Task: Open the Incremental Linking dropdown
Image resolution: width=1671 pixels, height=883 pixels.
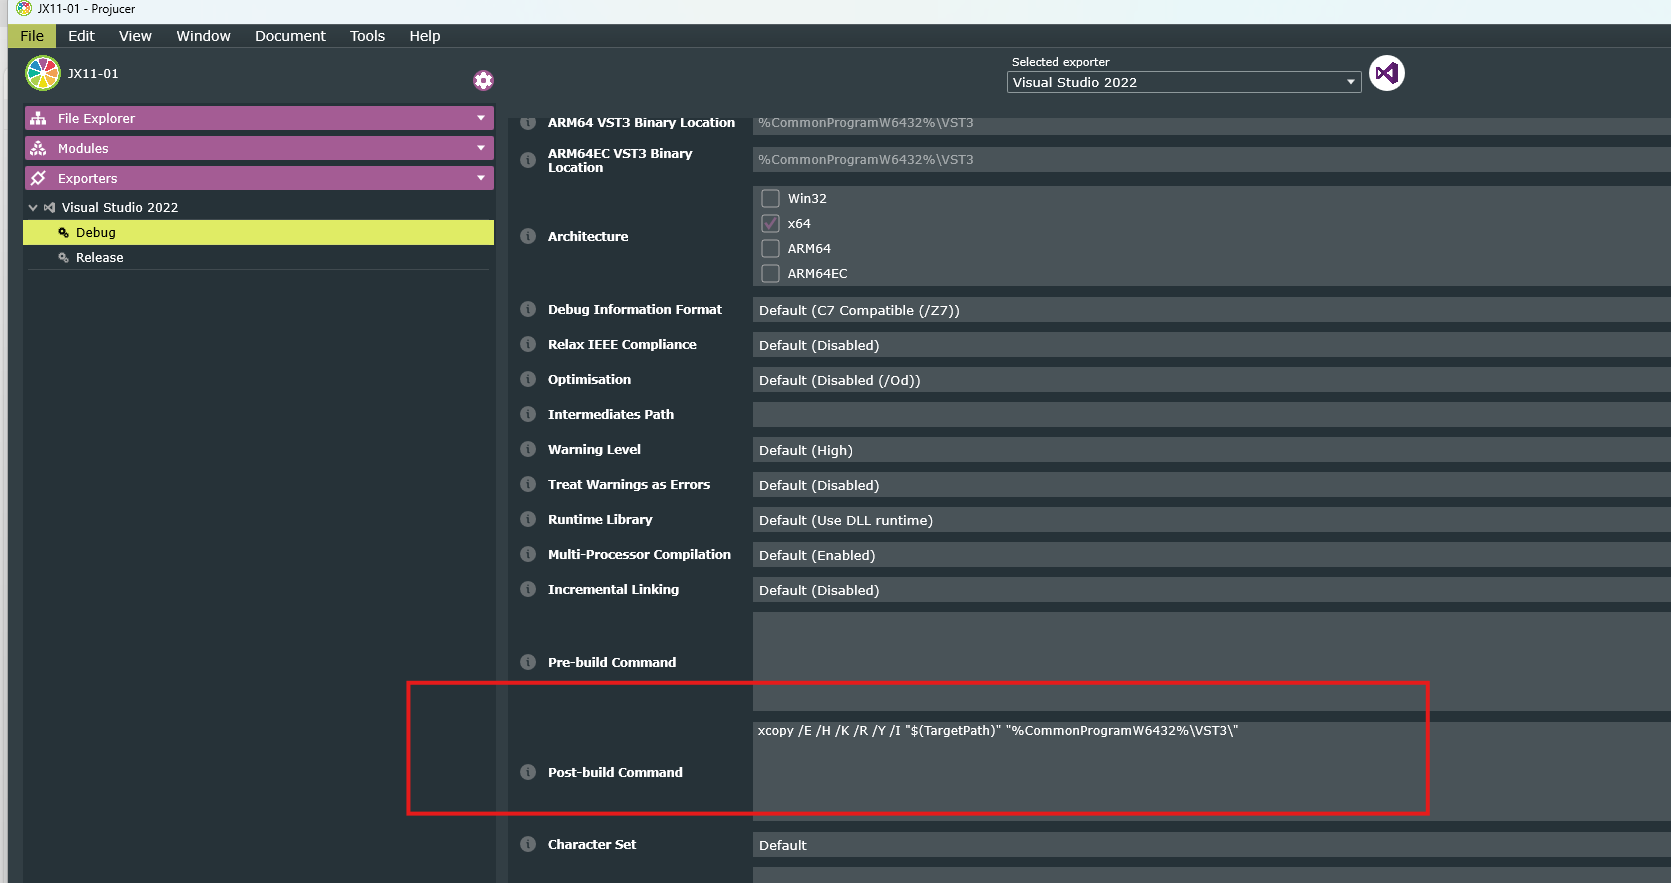Action: coord(1212,590)
